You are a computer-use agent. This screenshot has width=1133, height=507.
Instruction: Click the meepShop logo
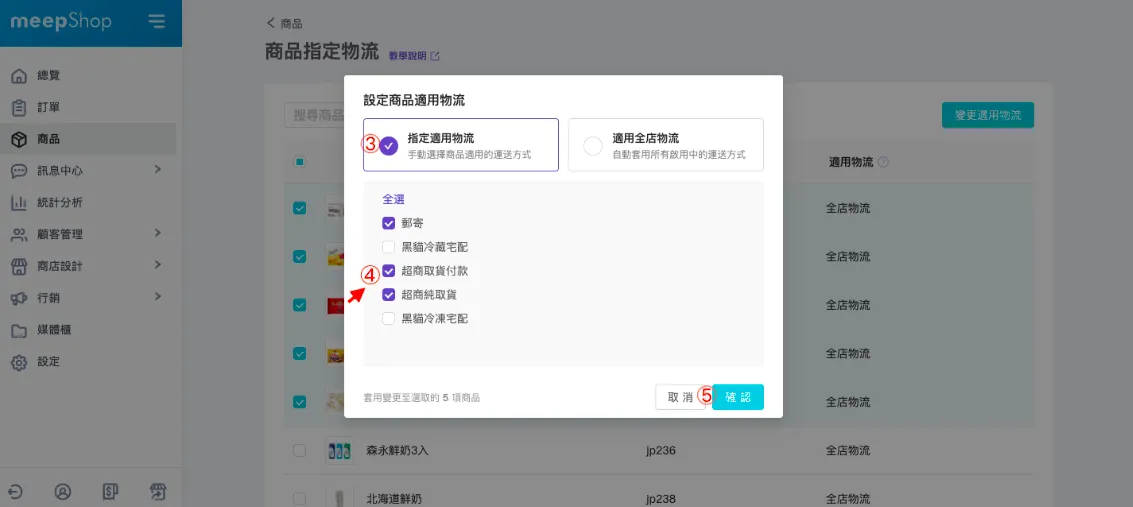pos(61,22)
